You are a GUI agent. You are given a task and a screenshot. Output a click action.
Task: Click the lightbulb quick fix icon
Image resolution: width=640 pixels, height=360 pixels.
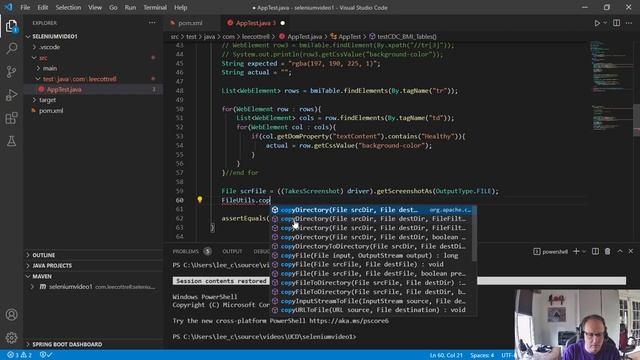pyautogui.click(x=200, y=200)
